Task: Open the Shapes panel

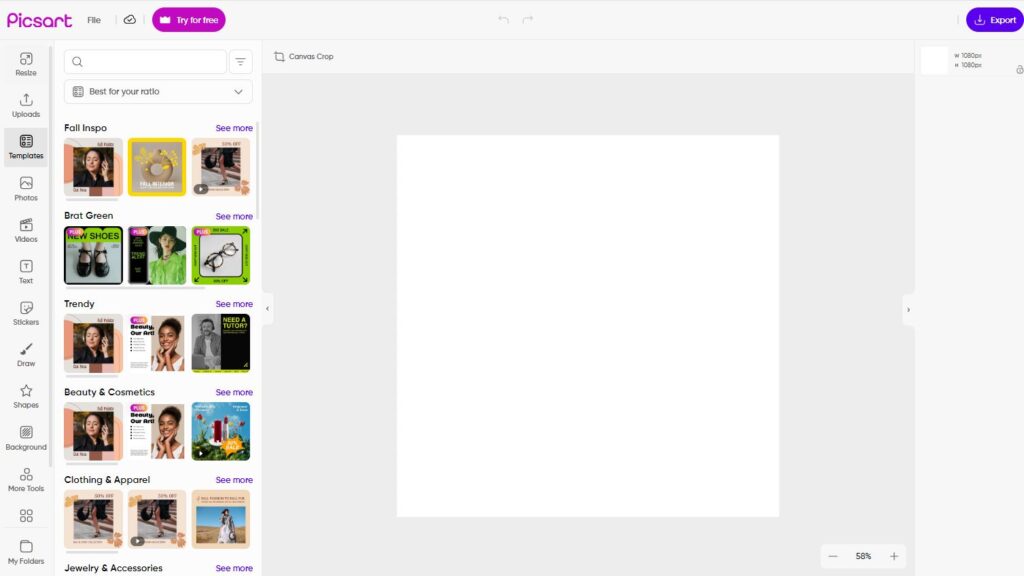Action: 26,396
